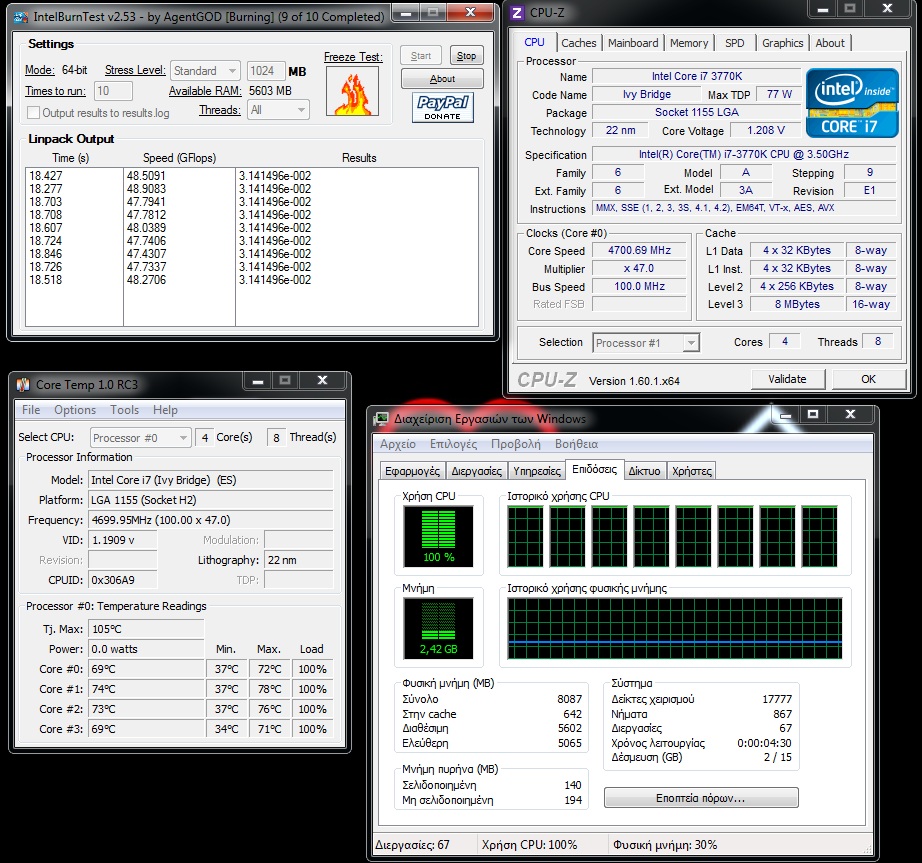Click the Φυσική μνήμη: 30% status bar entry

click(x=665, y=845)
